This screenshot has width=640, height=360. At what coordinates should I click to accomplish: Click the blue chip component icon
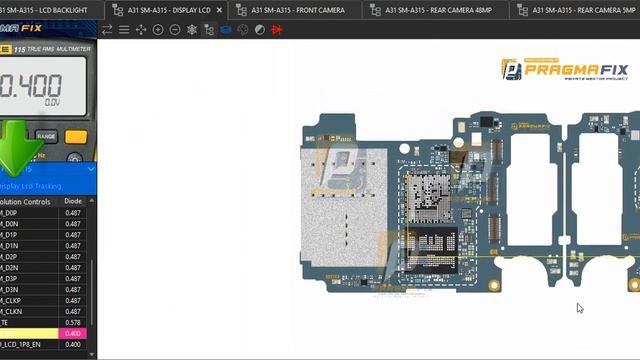coord(226,30)
